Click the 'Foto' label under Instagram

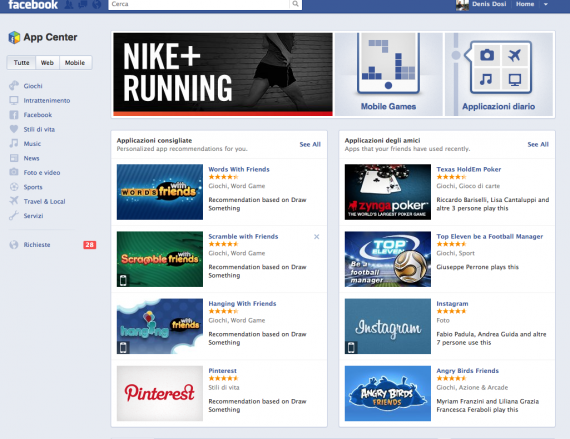coord(443,320)
